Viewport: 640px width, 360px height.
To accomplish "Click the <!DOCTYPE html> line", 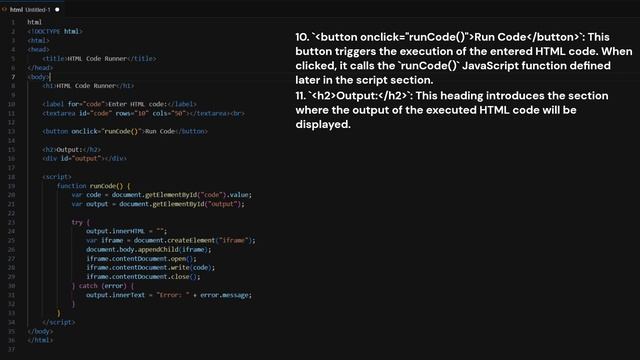I will (55, 31).
